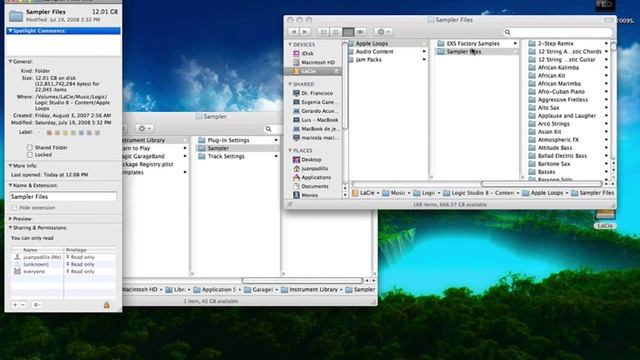Toggle the Shared Folder checkbox
The height and width of the screenshot is (360, 640).
(x=30, y=147)
